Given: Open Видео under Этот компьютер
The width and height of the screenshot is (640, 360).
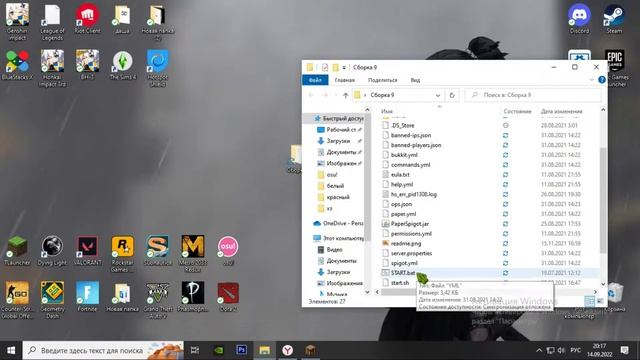Looking at the screenshot, I should 330,249.
